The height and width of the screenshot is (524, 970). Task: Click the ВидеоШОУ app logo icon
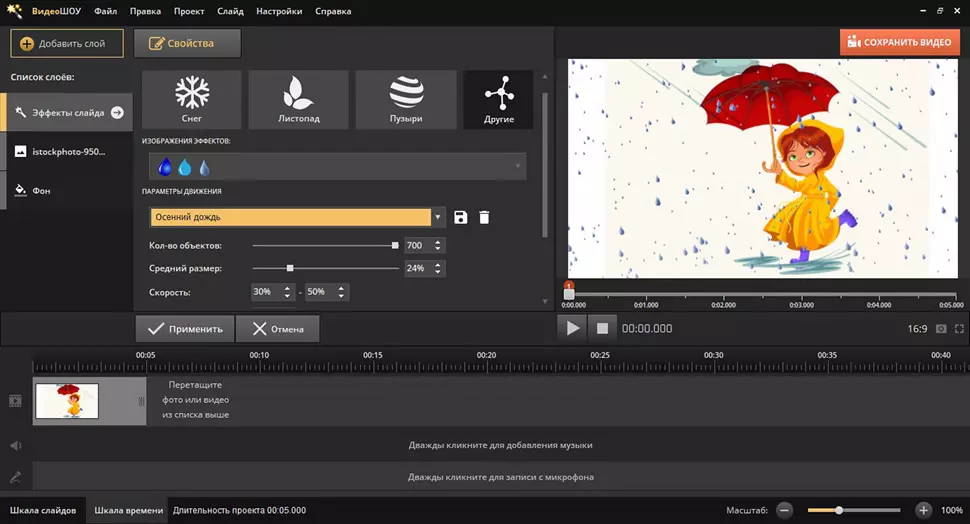[14, 11]
